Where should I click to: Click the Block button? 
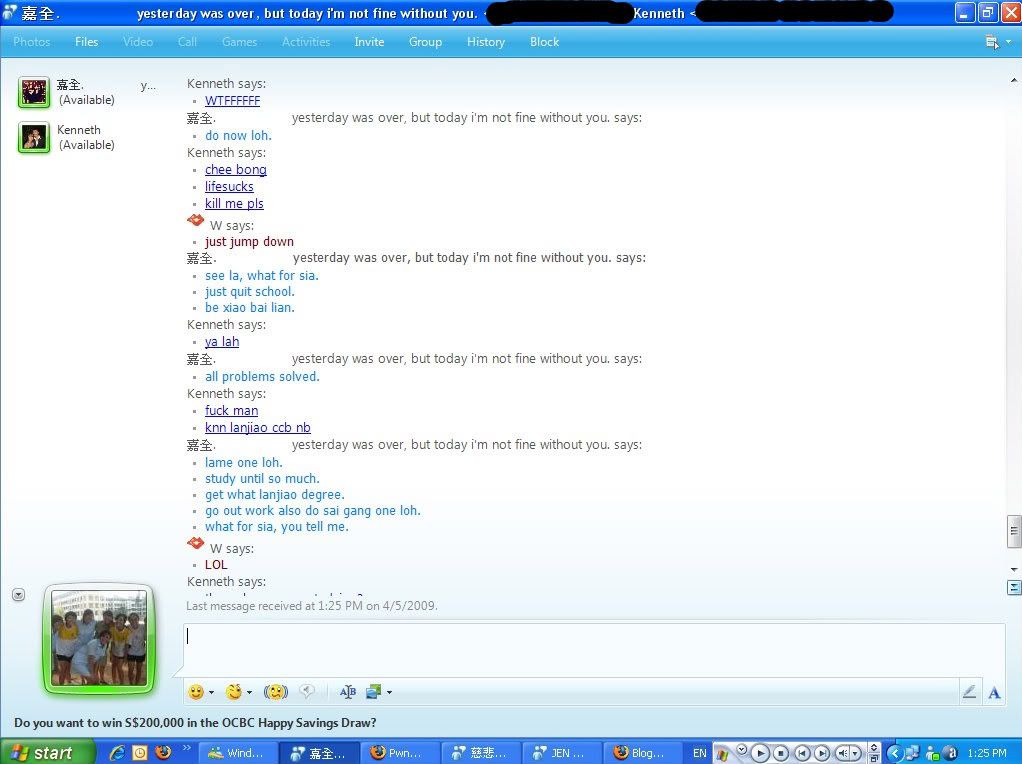544,42
